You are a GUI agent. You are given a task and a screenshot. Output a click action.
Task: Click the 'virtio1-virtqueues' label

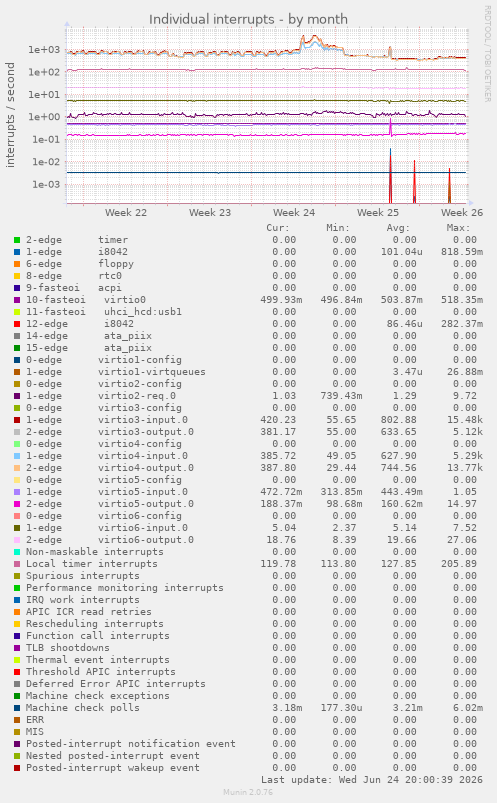(x=152, y=372)
